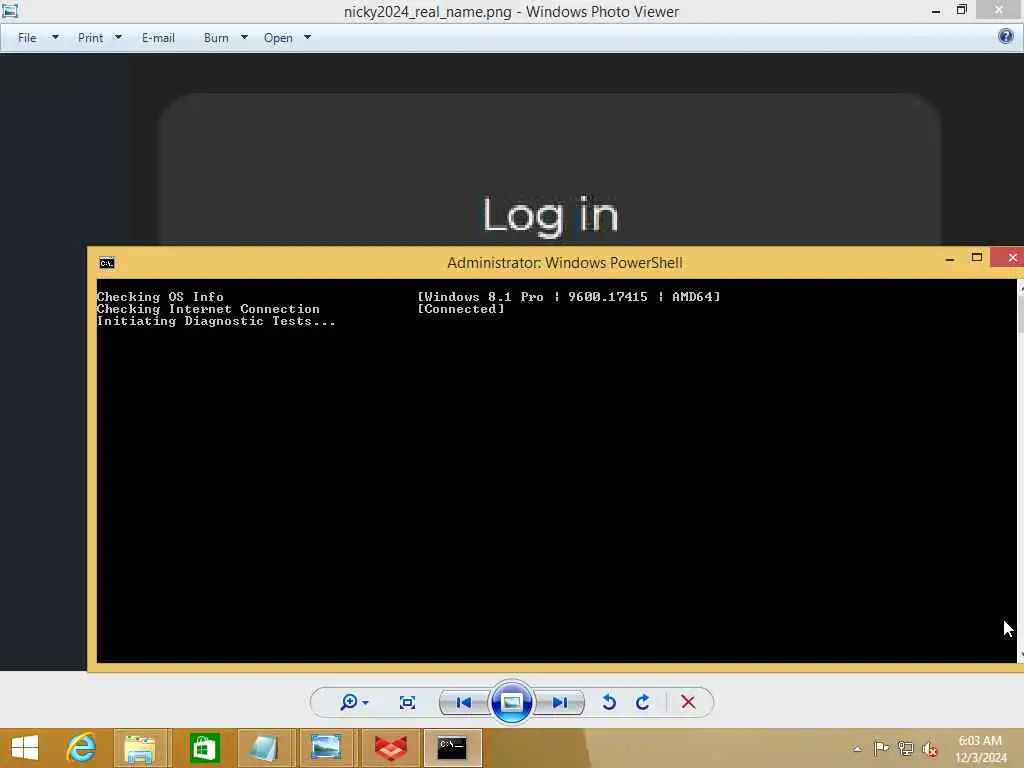The width and height of the screenshot is (1024, 768).
Task: Open the red fox taskbar icon
Action: [390, 748]
